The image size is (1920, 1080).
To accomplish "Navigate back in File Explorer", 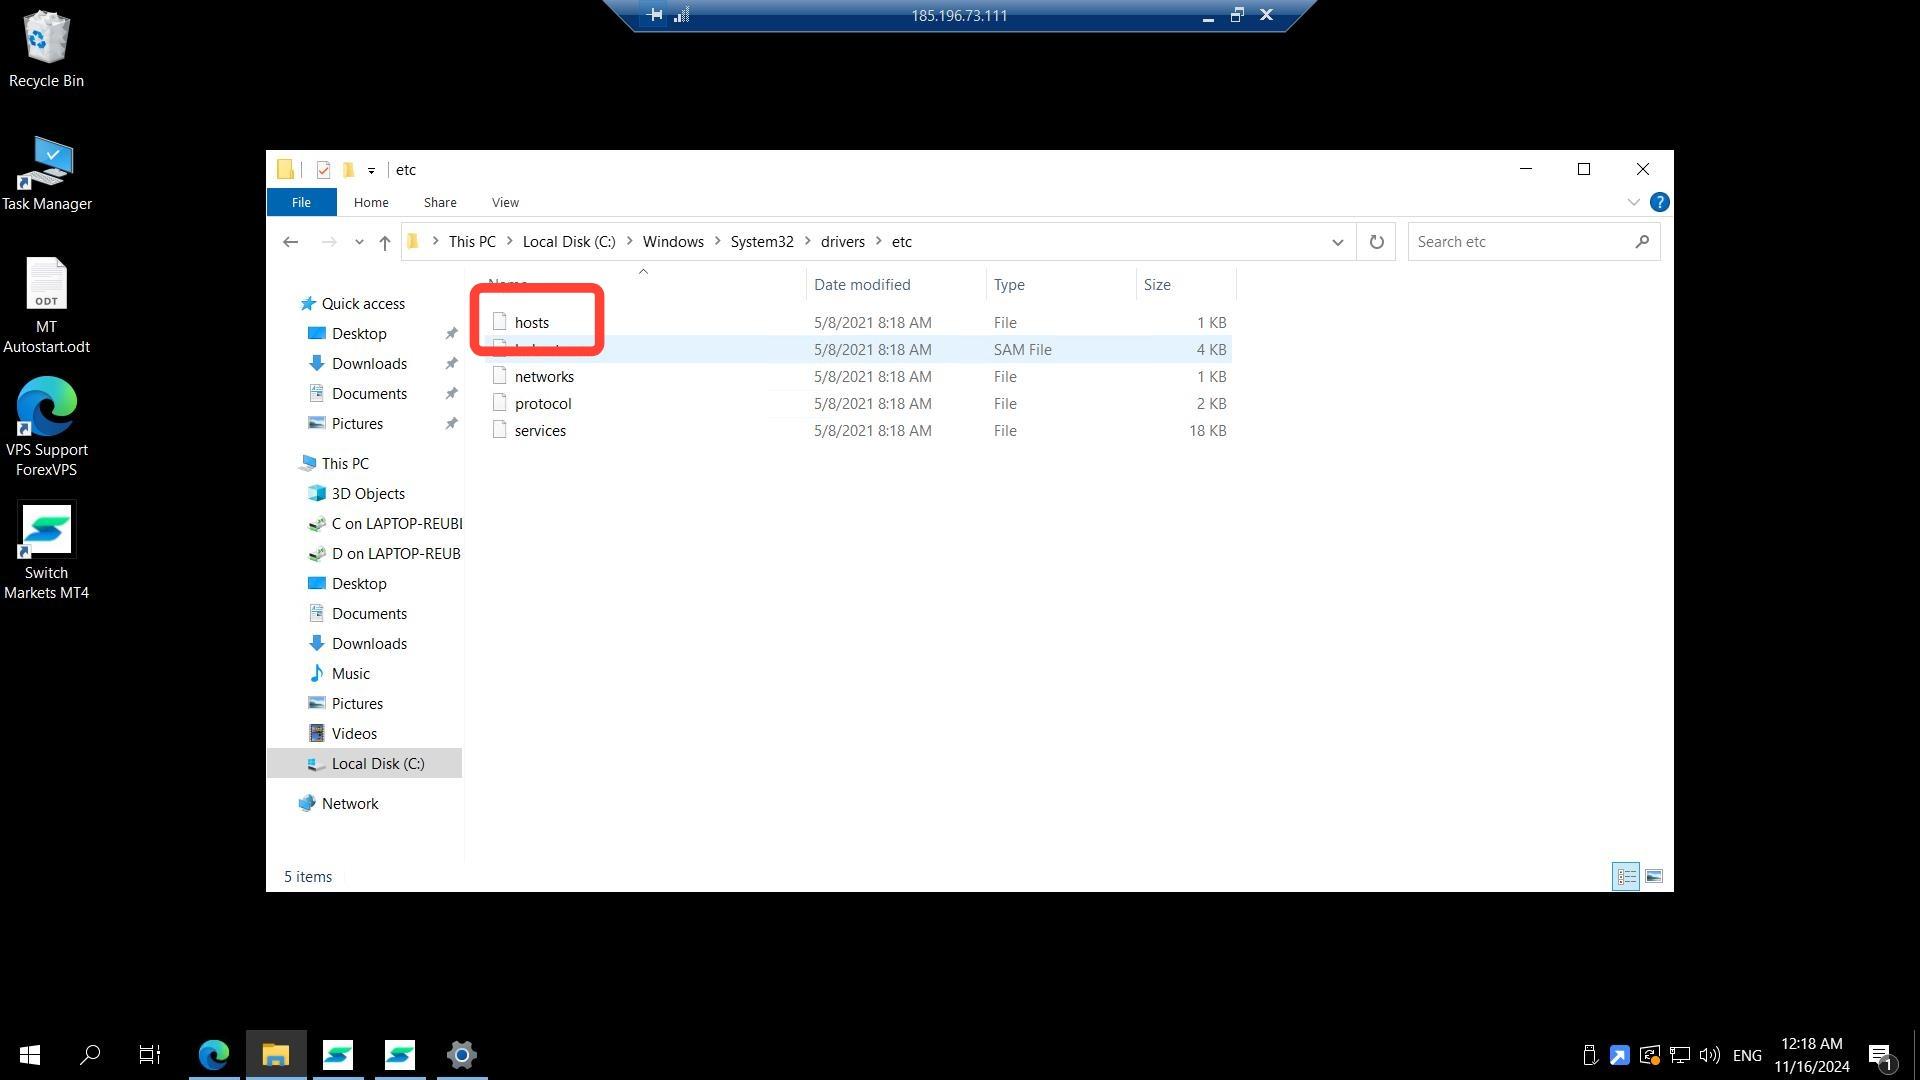I will (x=291, y=242).
